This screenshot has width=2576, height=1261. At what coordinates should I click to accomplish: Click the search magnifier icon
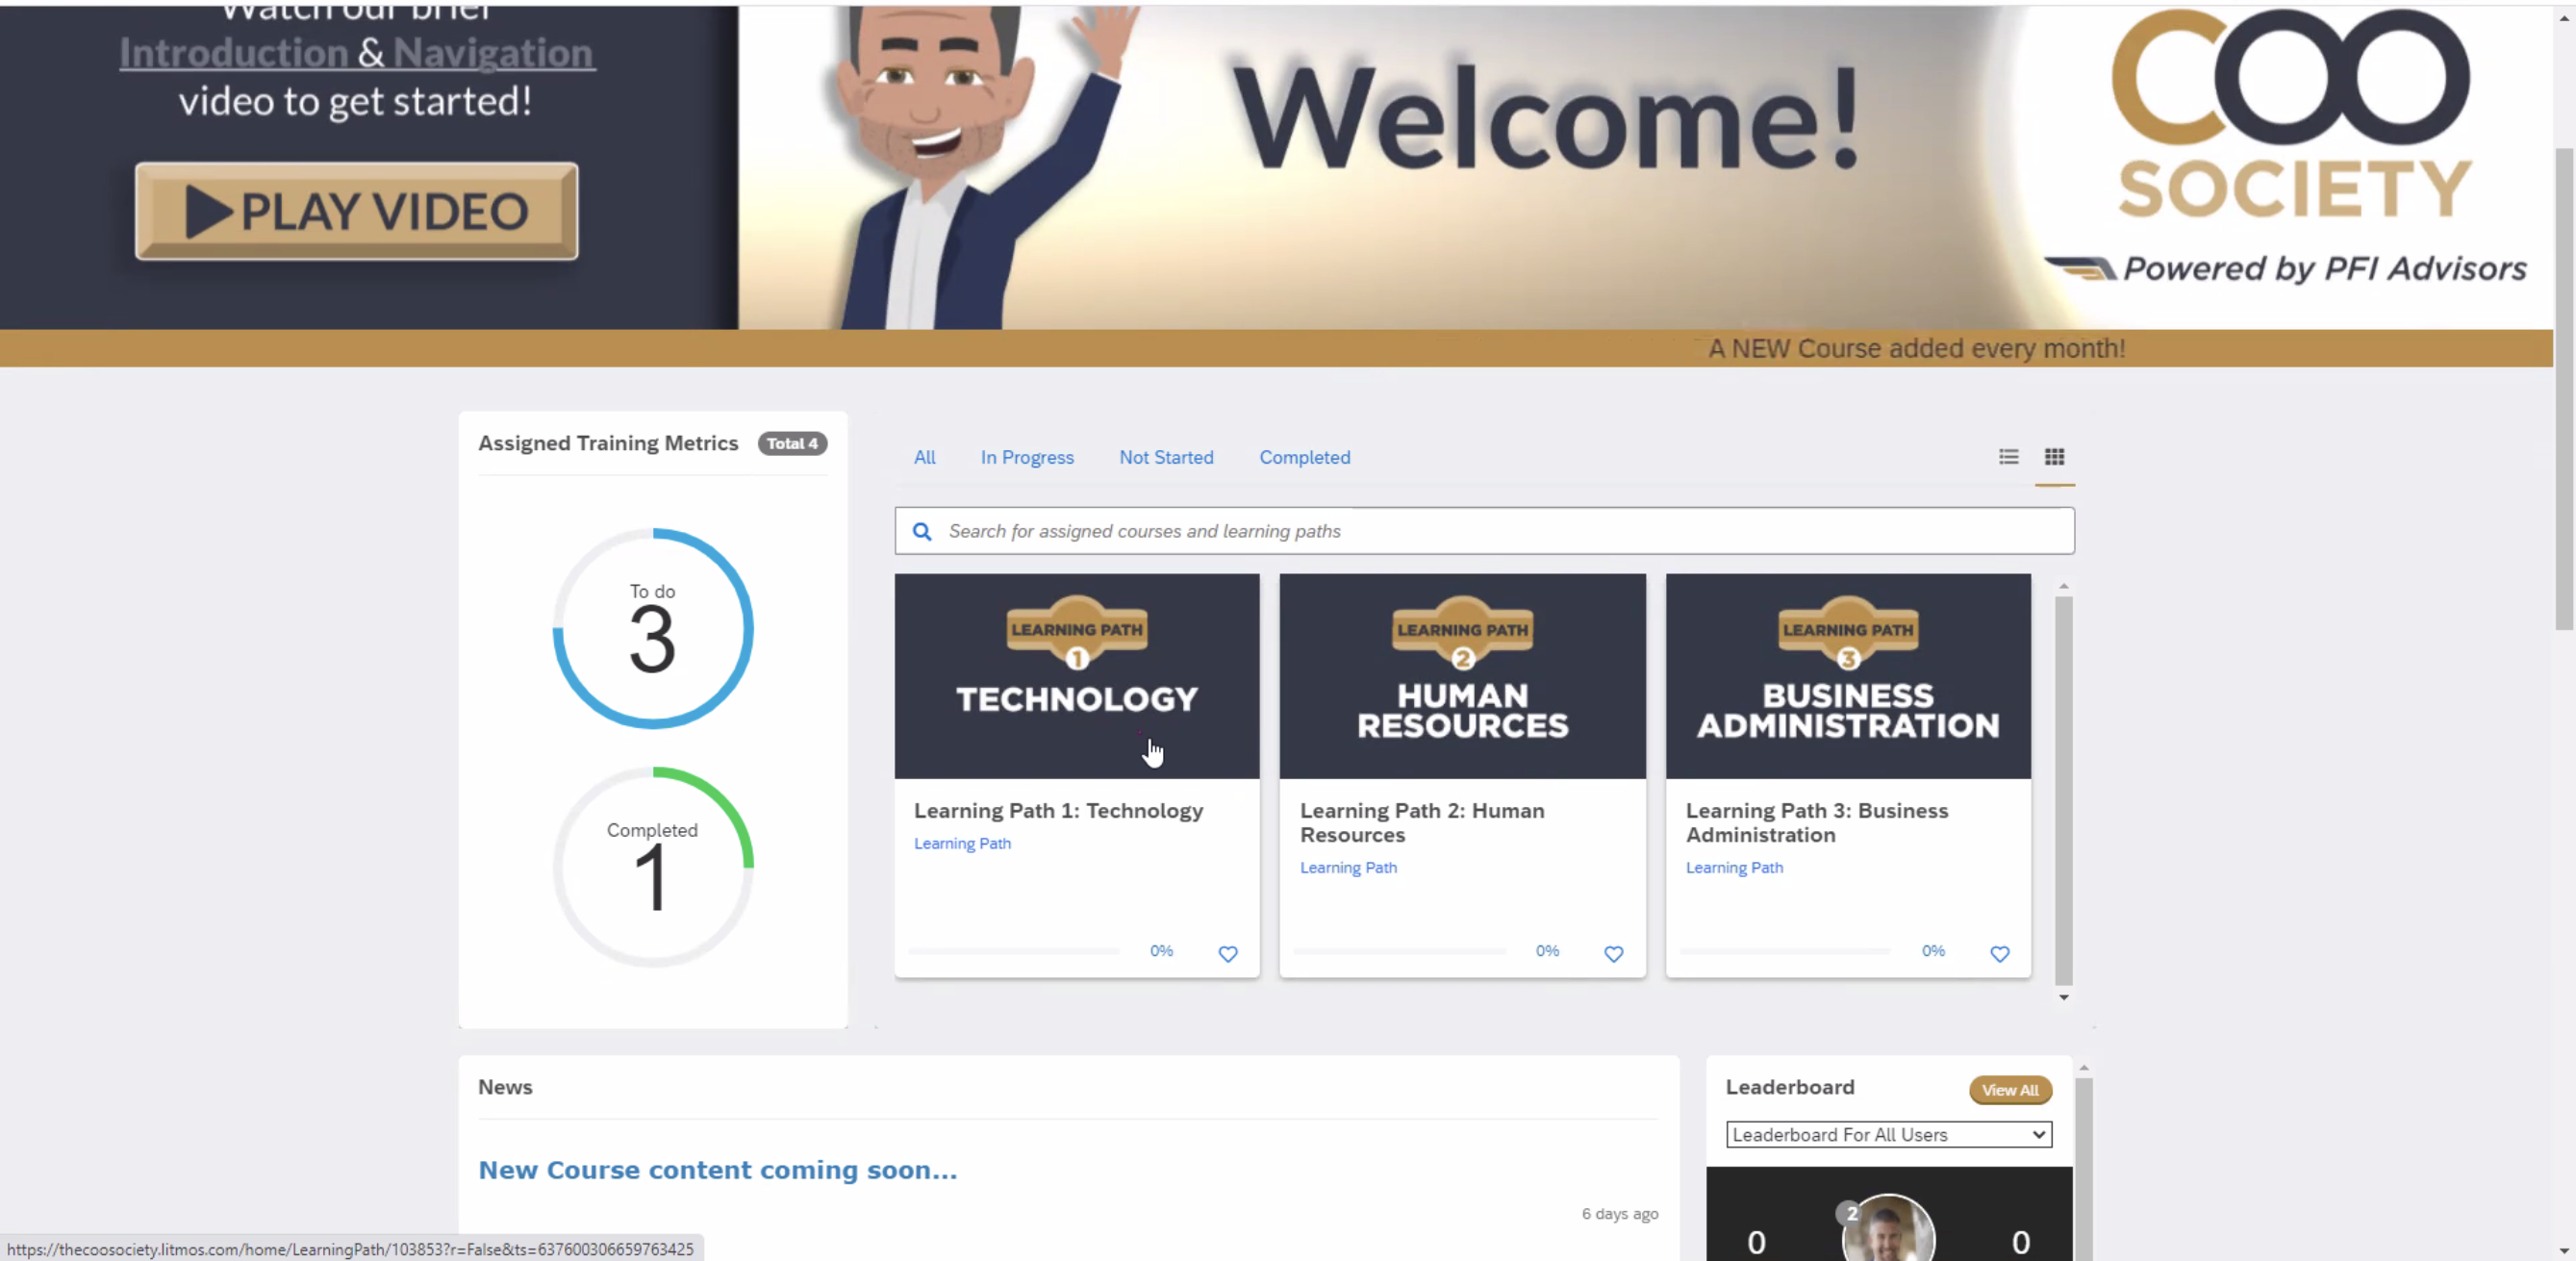[x=922, y=531]
